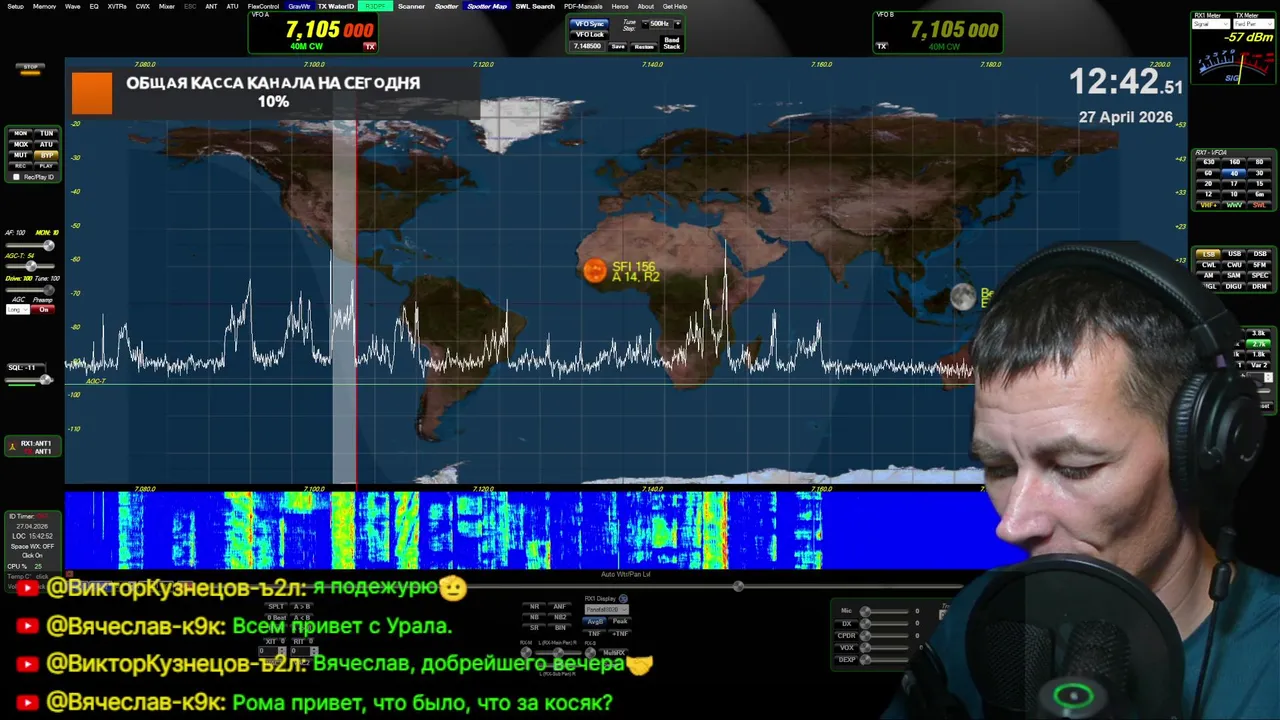Click the orange square in the channel banner

click(92, 93)
